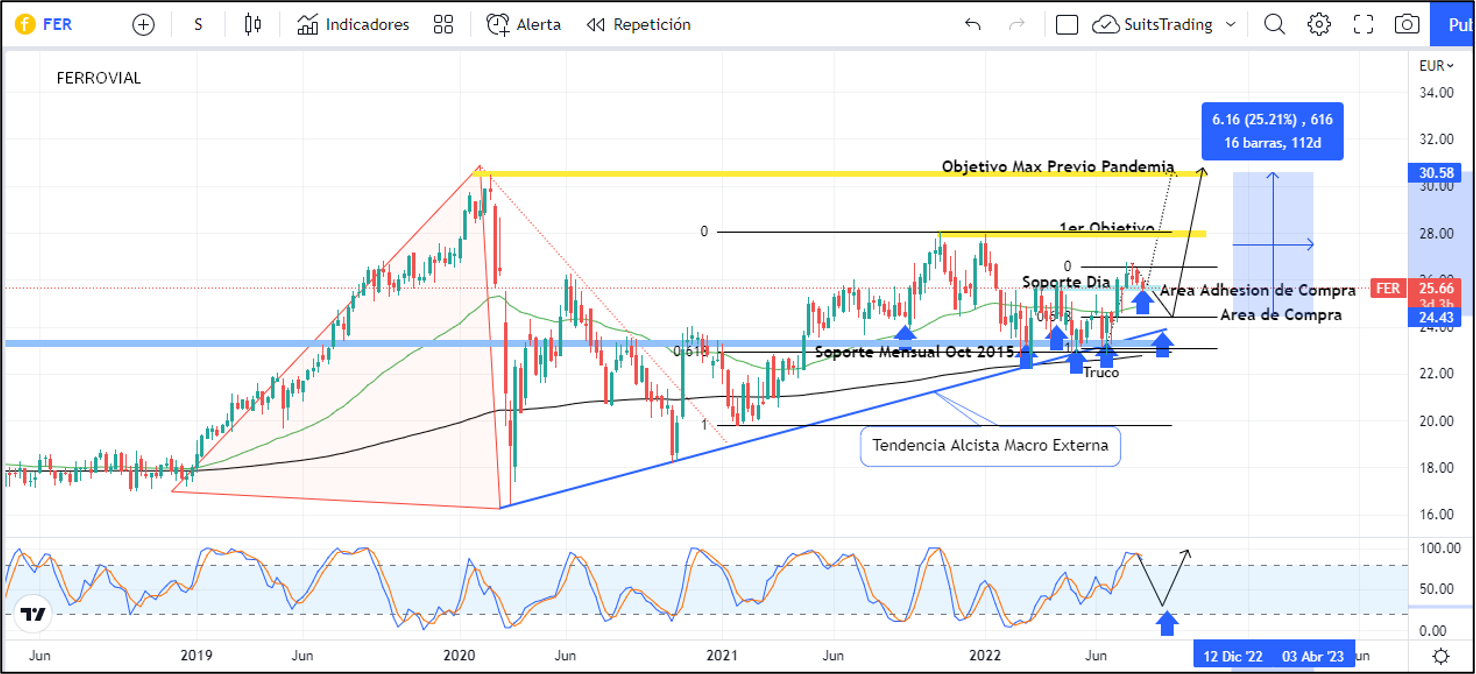Take a chart snapshot with camera icon
Screen dimensions: 1476x674
pos(1407,25)
